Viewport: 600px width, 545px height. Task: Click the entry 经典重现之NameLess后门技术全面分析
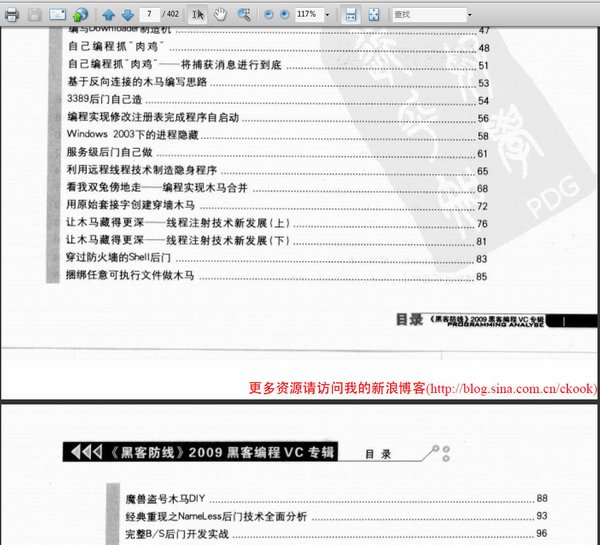[x=216, y=516]
